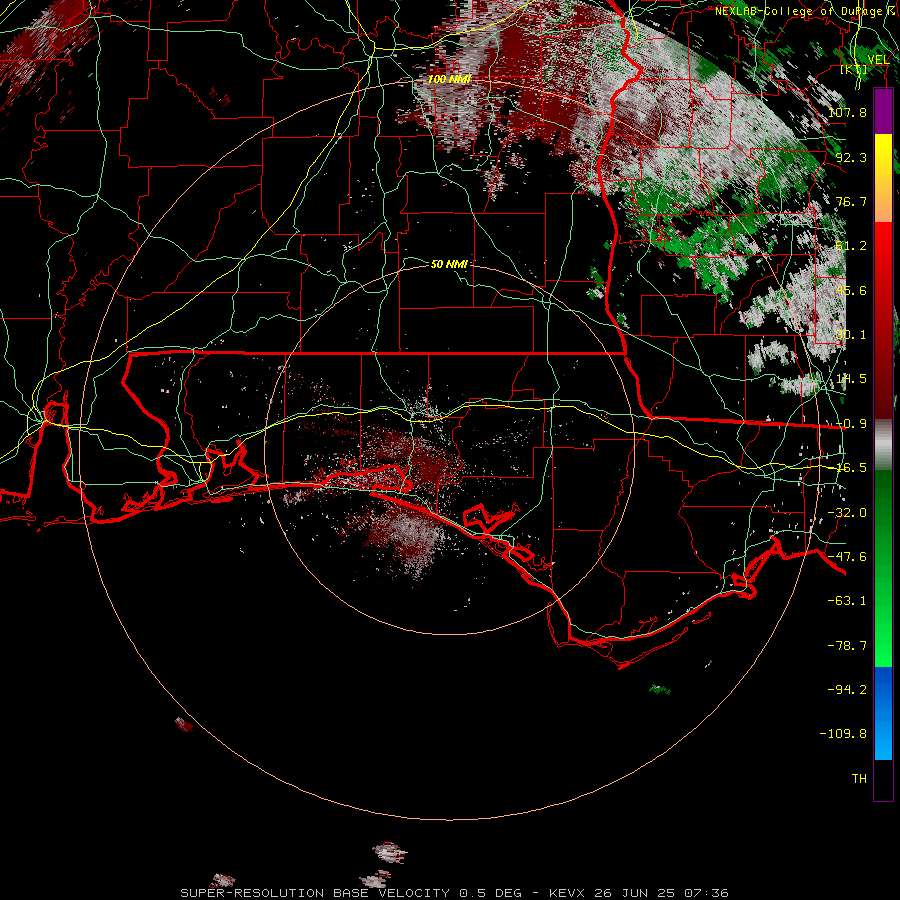Click the 76.7 velocity scale label
This screenshot has width=900, height=900.
click(851, 201)
